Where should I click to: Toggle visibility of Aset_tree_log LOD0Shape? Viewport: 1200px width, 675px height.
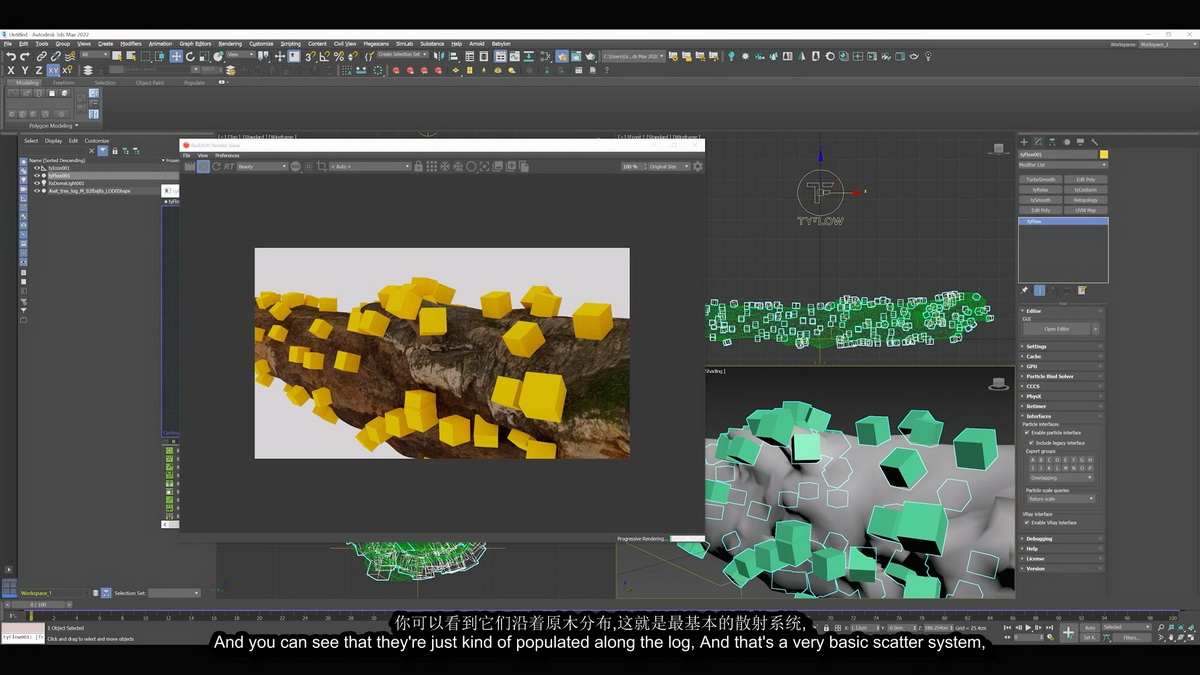(37, 190)
